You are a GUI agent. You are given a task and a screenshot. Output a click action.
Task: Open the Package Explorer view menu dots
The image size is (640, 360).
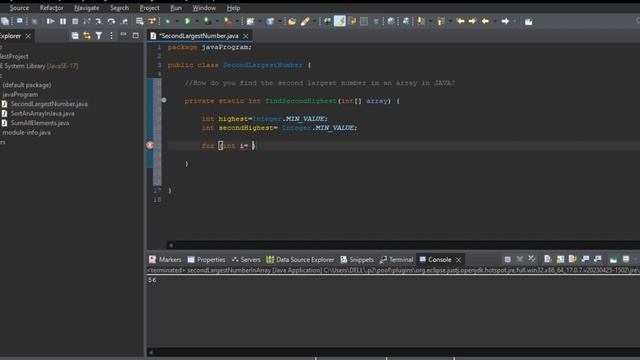(111, 36)
